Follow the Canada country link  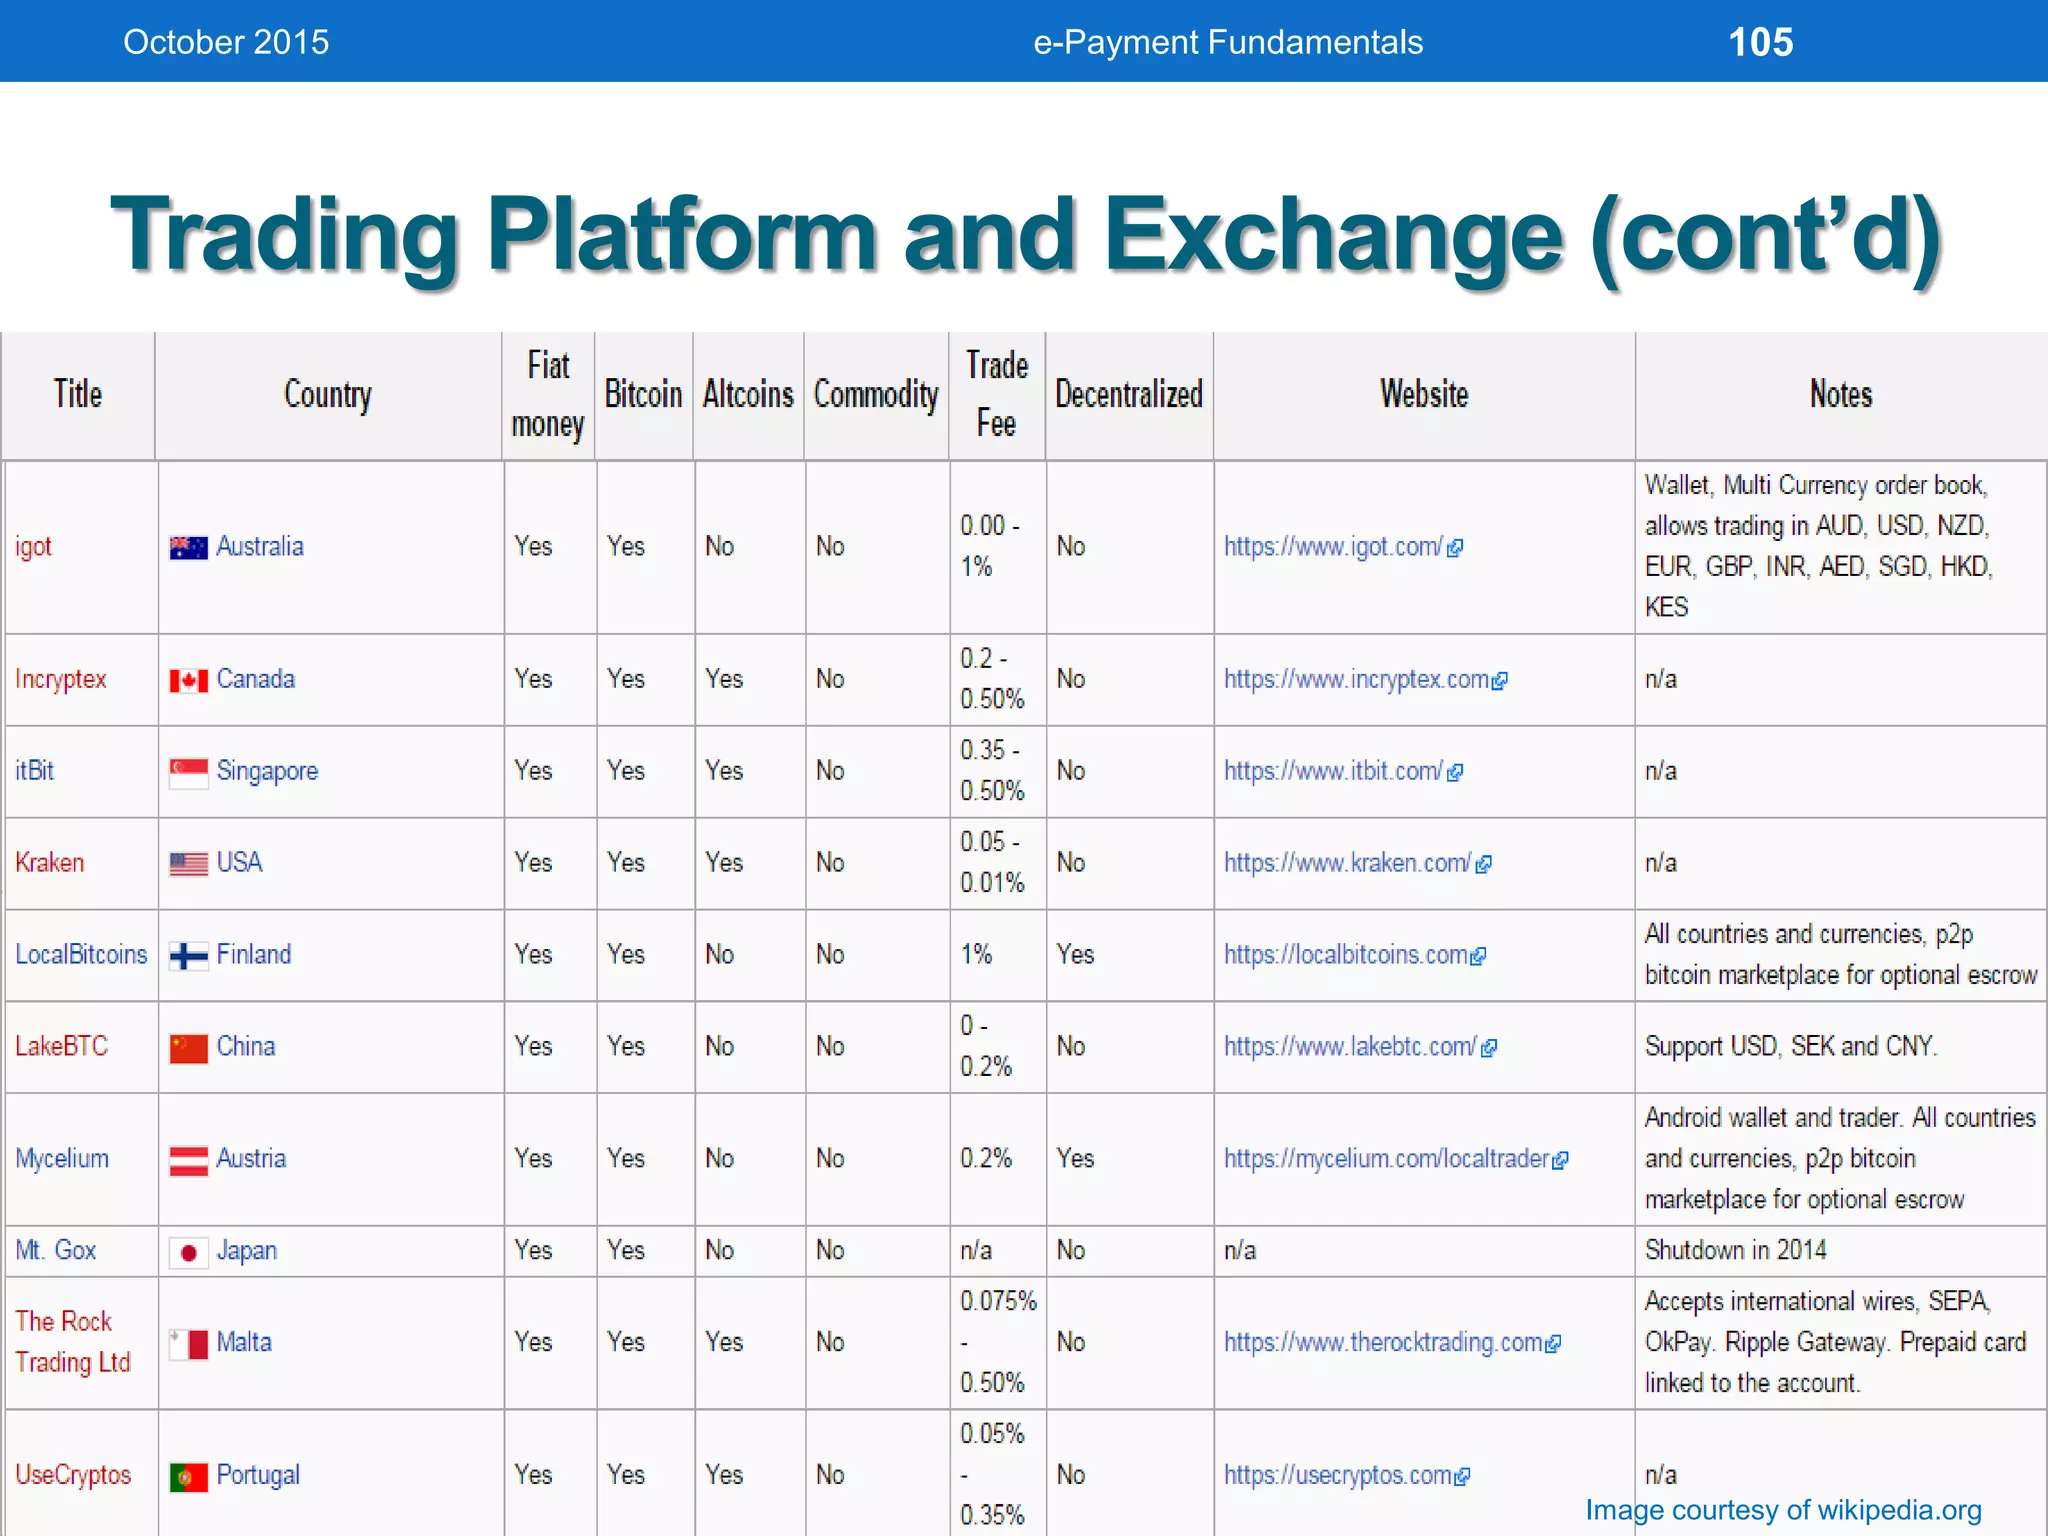coord(256,679)
